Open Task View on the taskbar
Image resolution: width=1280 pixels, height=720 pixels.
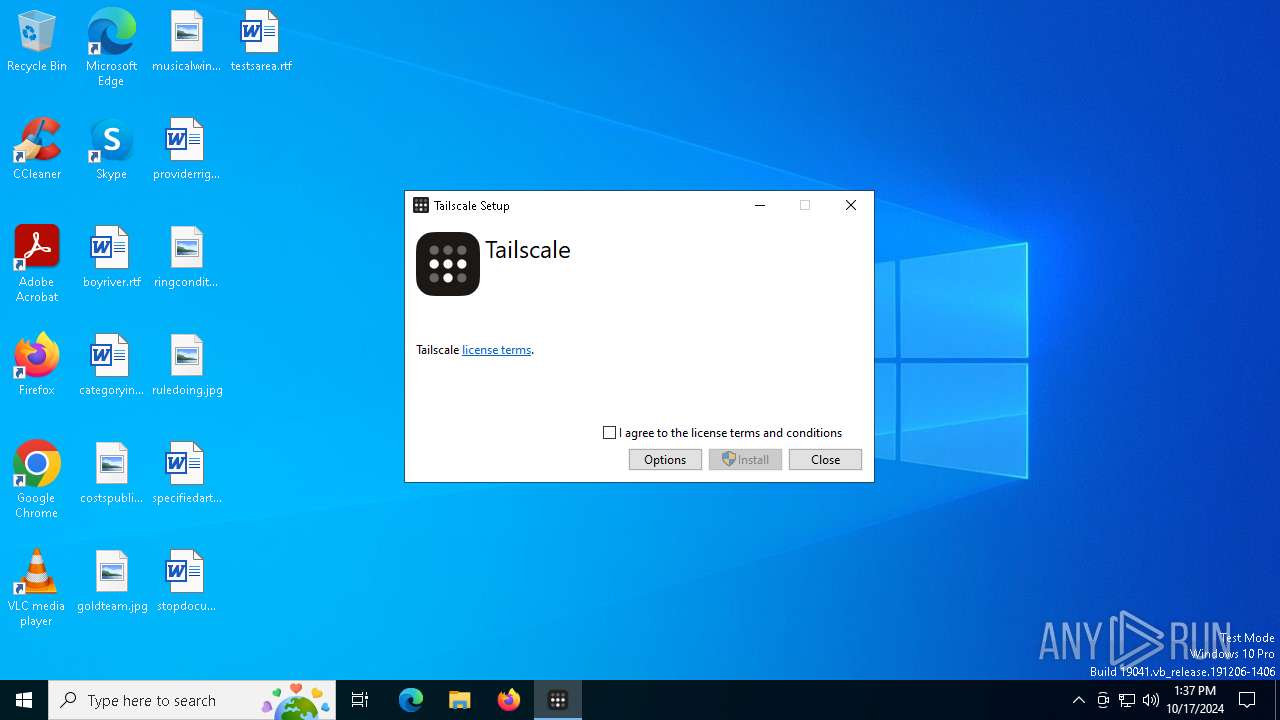(x=360, y=700)
